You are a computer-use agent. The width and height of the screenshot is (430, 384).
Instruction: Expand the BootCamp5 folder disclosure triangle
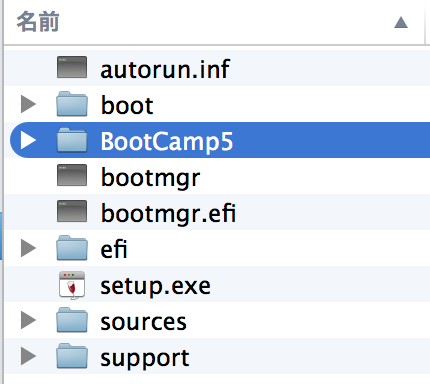coord(28,140)
